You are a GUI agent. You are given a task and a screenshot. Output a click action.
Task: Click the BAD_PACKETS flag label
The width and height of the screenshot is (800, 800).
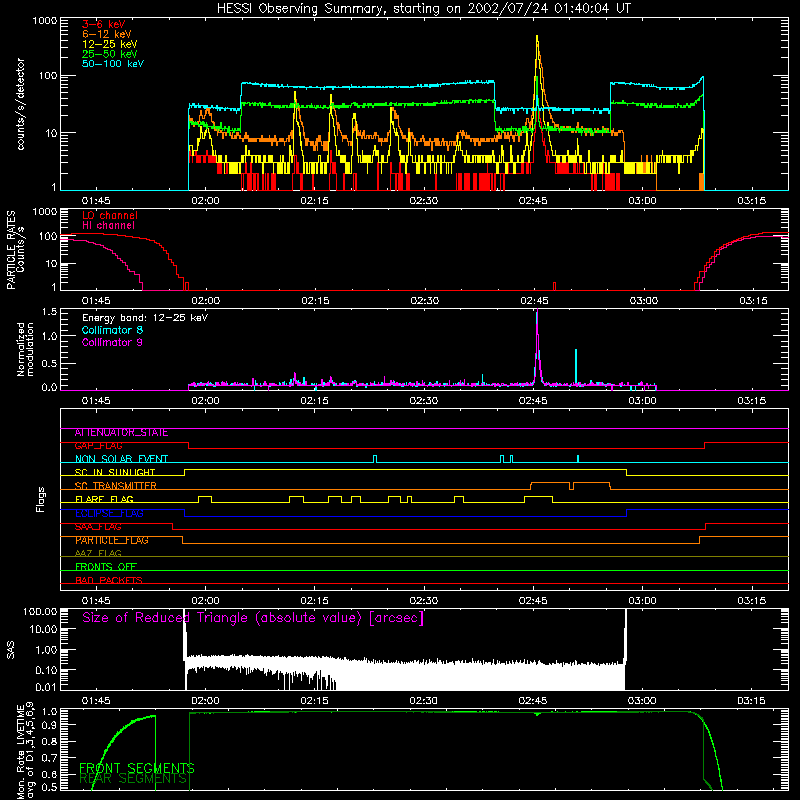click(109, 580)
